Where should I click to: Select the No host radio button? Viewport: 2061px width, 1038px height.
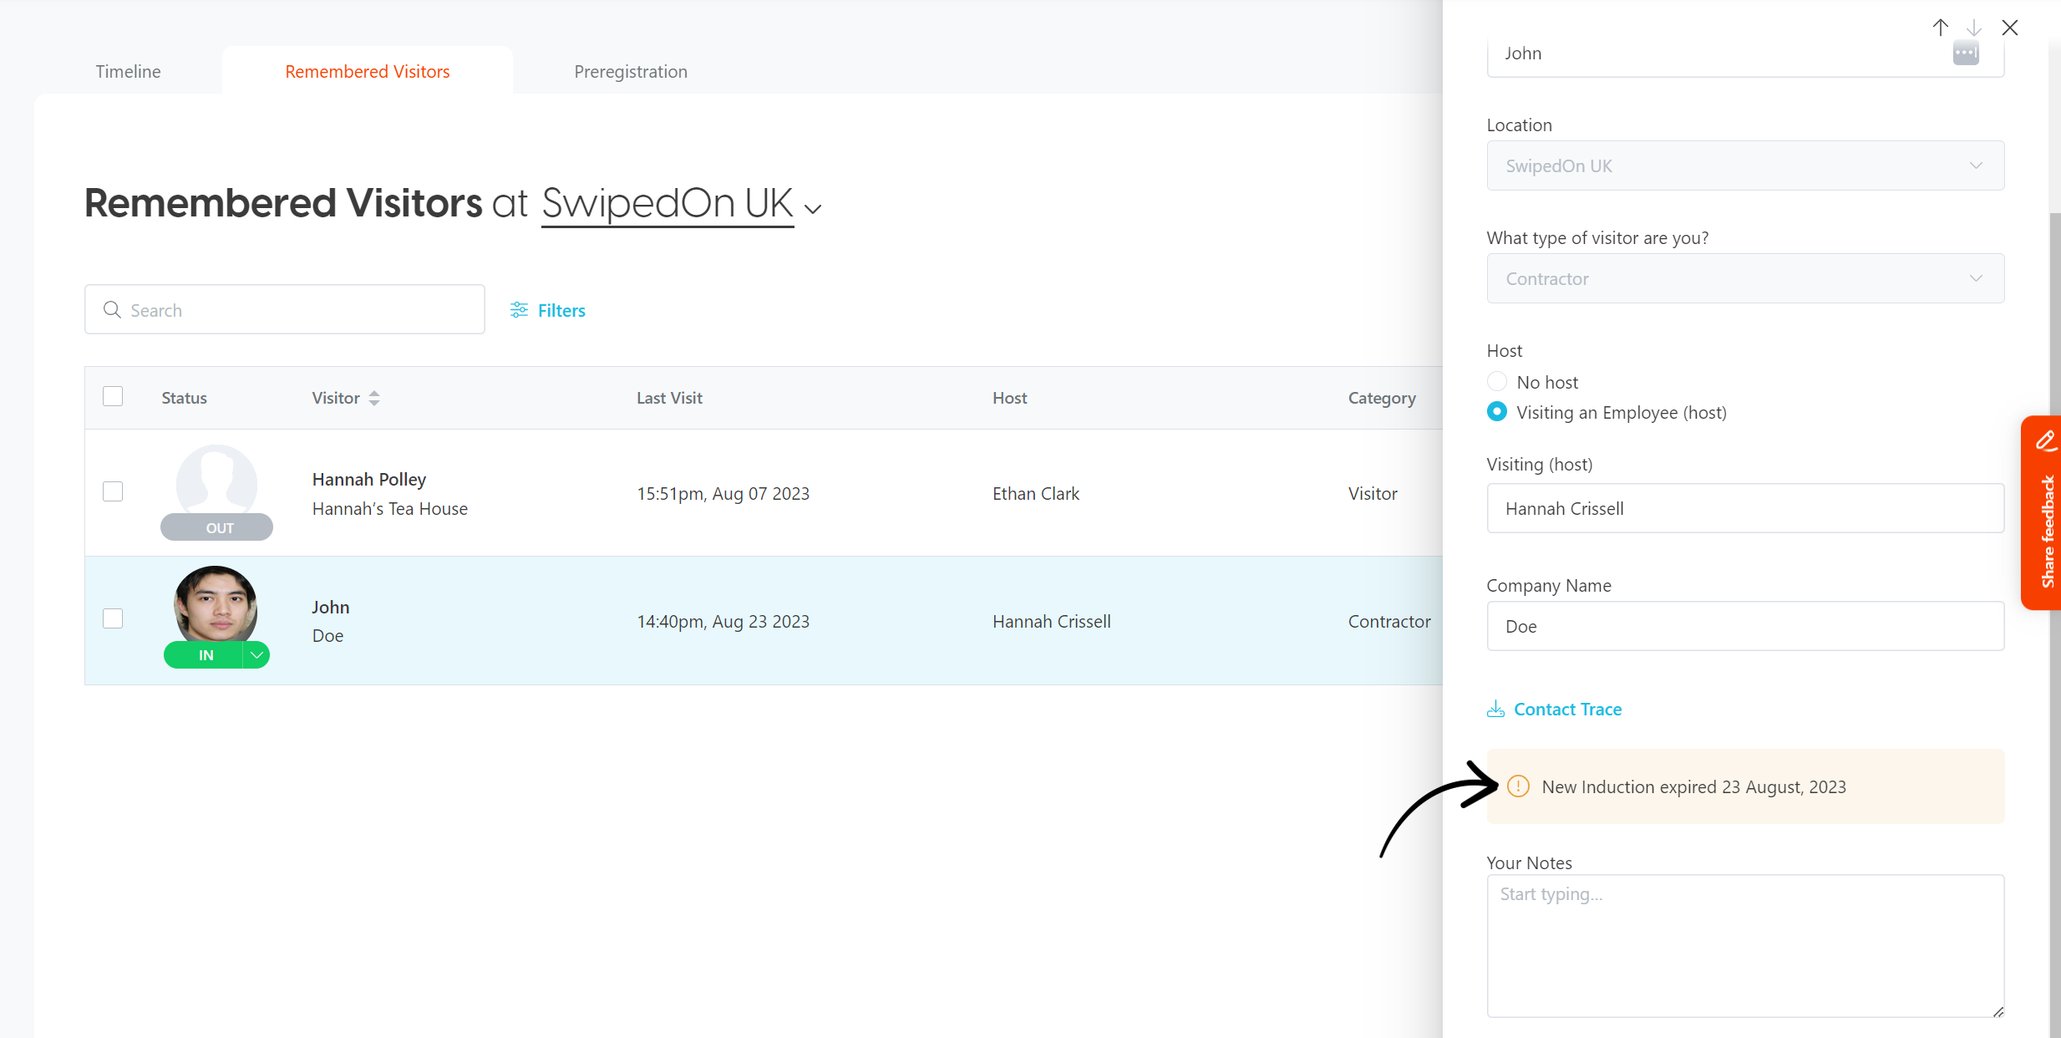point(1497,381)
